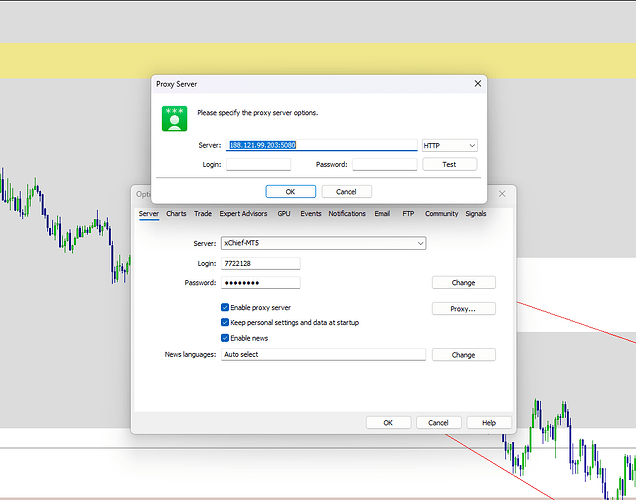Screen dimensions: 636x500
Task: Switch to the Signals tab
Action: pos(476,214)
